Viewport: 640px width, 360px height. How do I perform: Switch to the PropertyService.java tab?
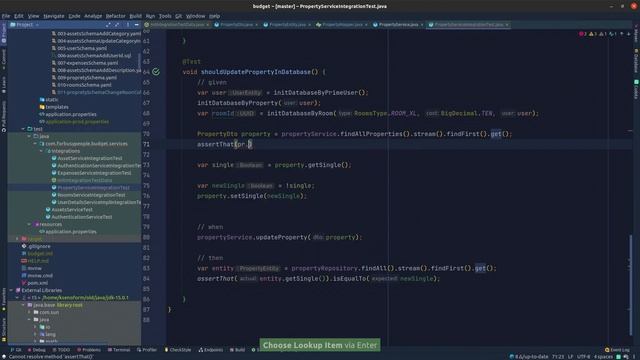pyautogui.click(x=398, y=24)
